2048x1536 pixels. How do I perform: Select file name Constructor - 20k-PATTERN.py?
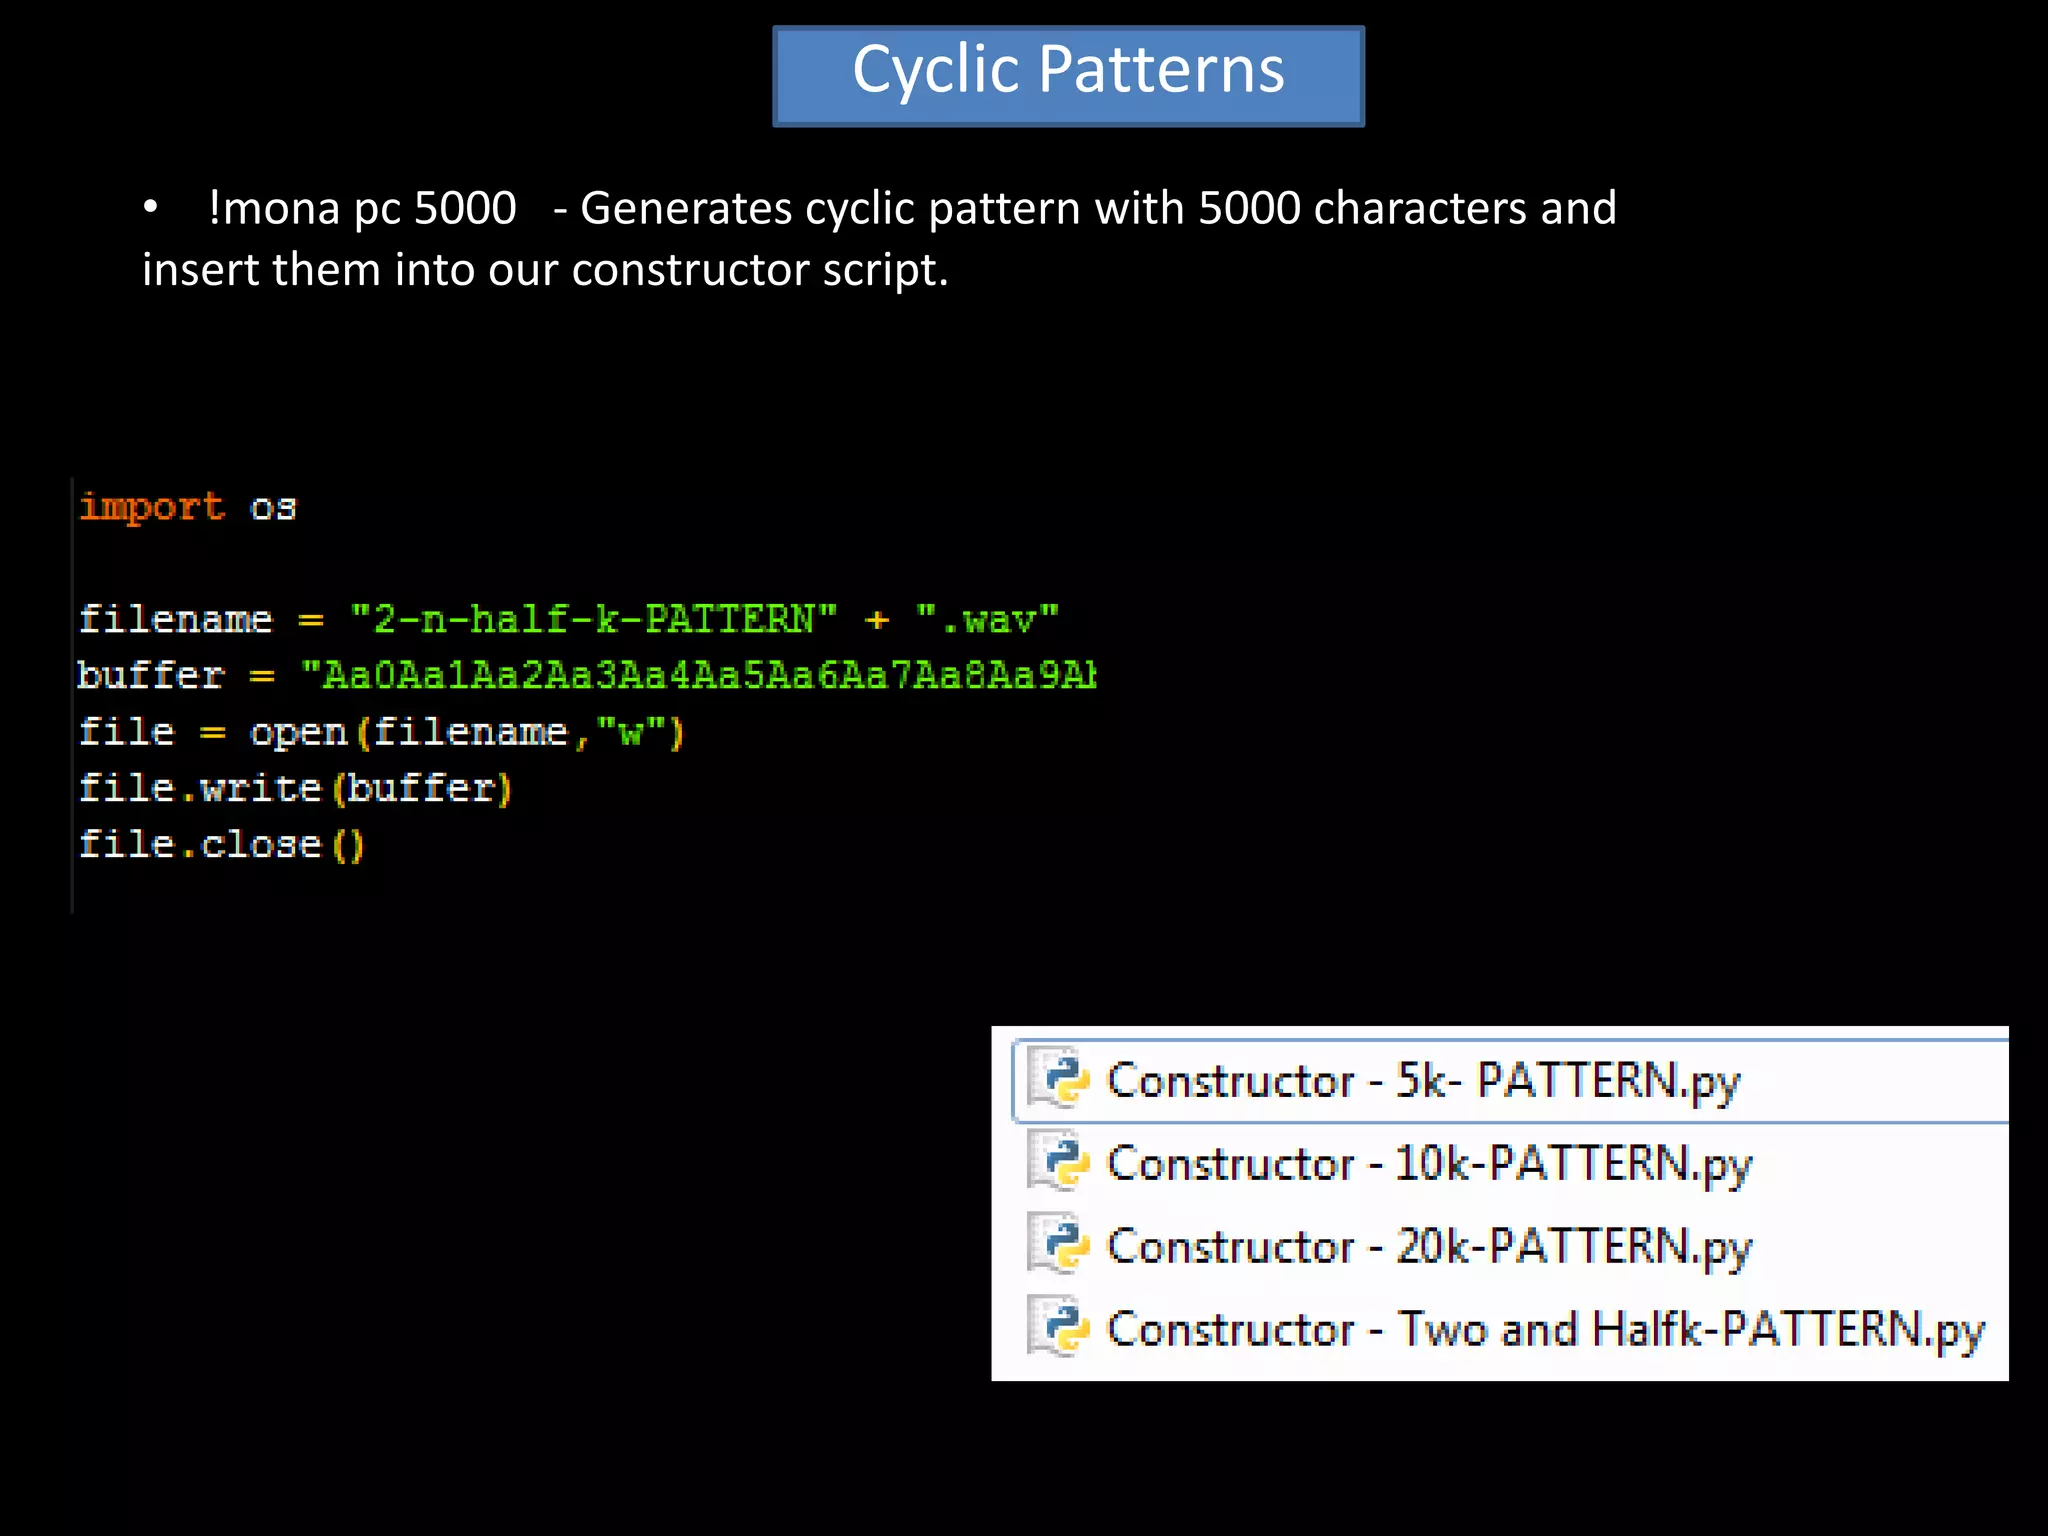(x=1429, y=1248)
